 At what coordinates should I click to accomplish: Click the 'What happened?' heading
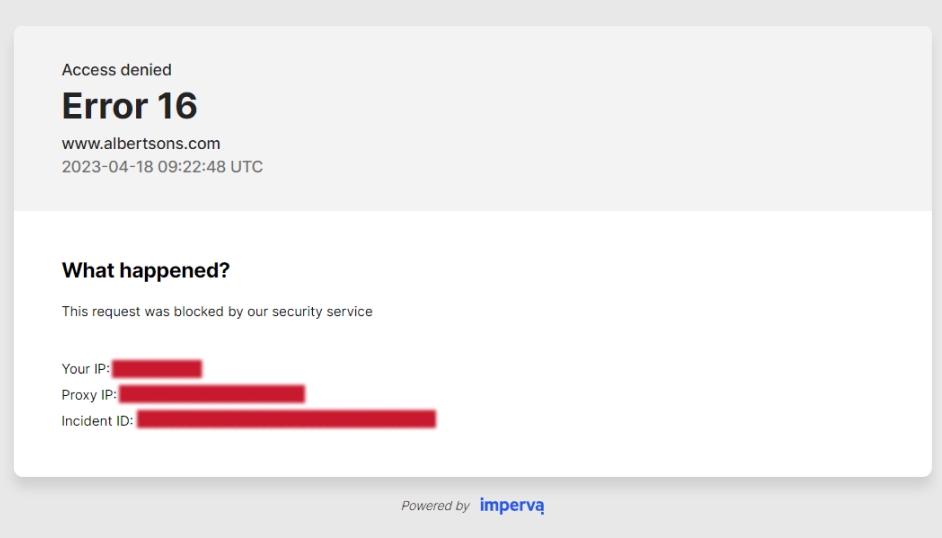(146, 270)
